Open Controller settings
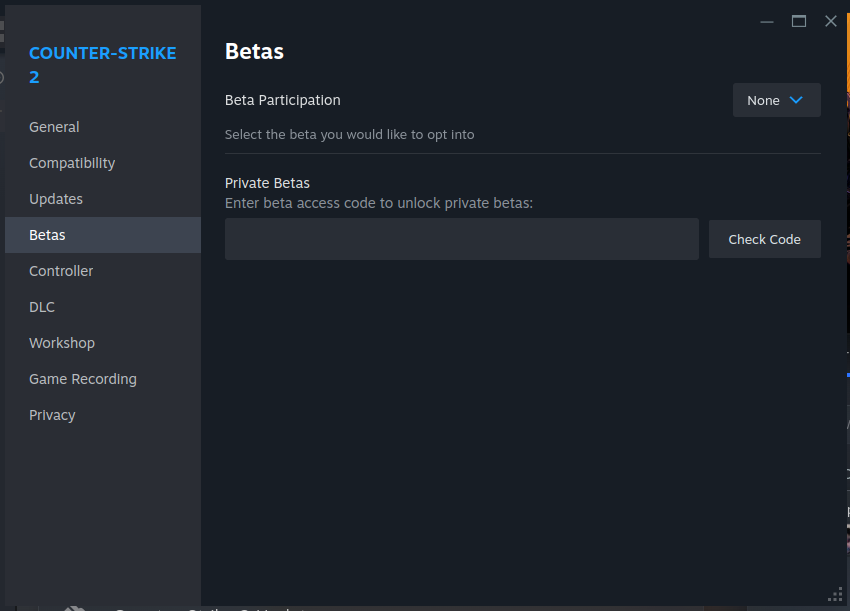This screenshot has width=850, height=611. (x=61, y=271)
